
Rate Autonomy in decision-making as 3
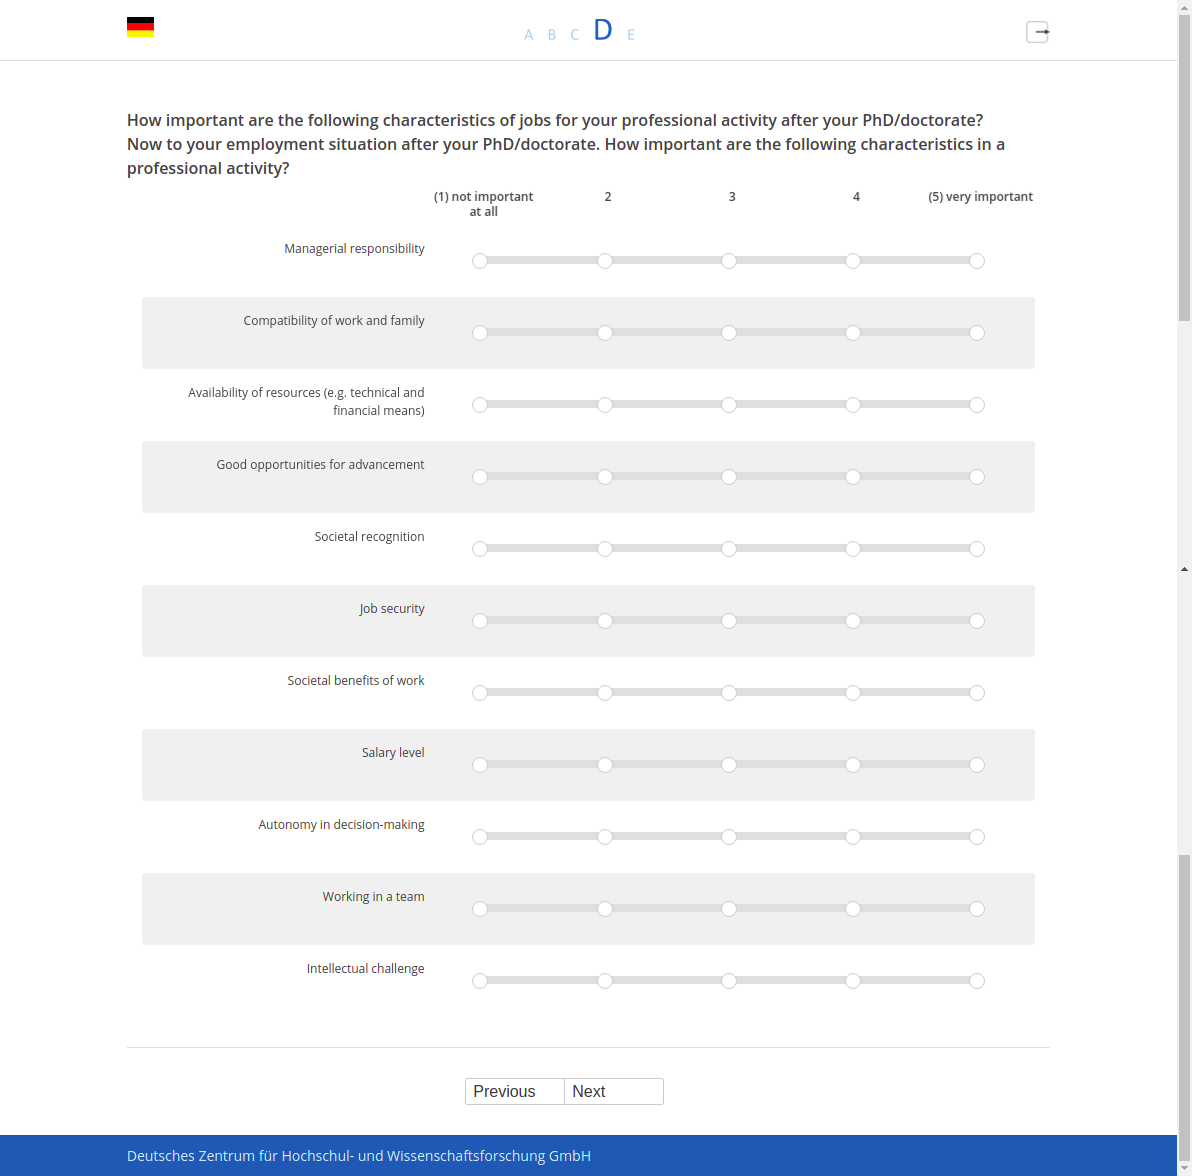tap(728, 837)
